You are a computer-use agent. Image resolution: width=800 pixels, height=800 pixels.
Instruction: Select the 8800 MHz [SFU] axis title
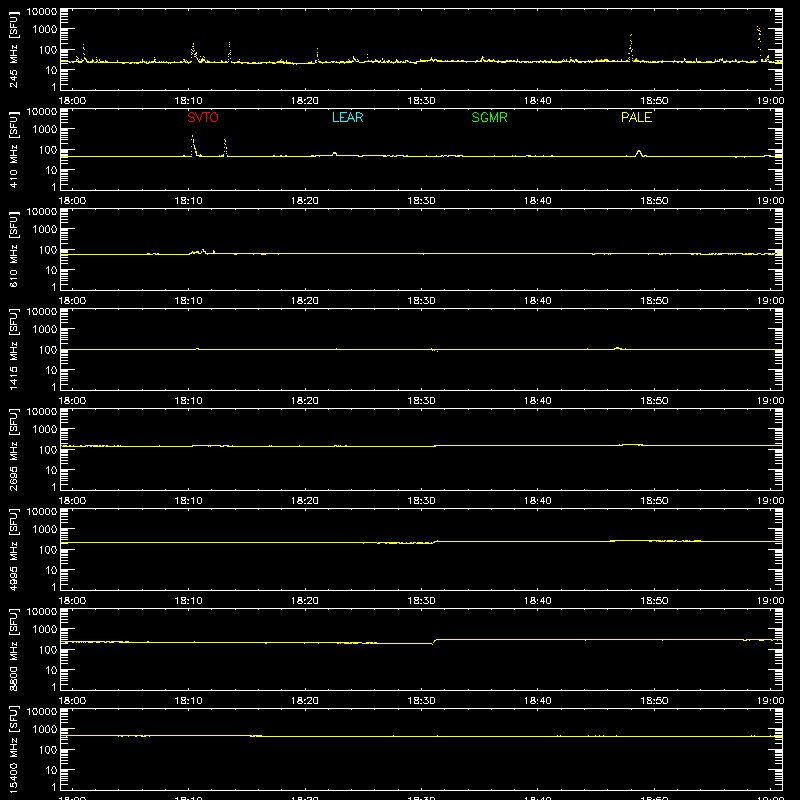click(x=13, y=649)
